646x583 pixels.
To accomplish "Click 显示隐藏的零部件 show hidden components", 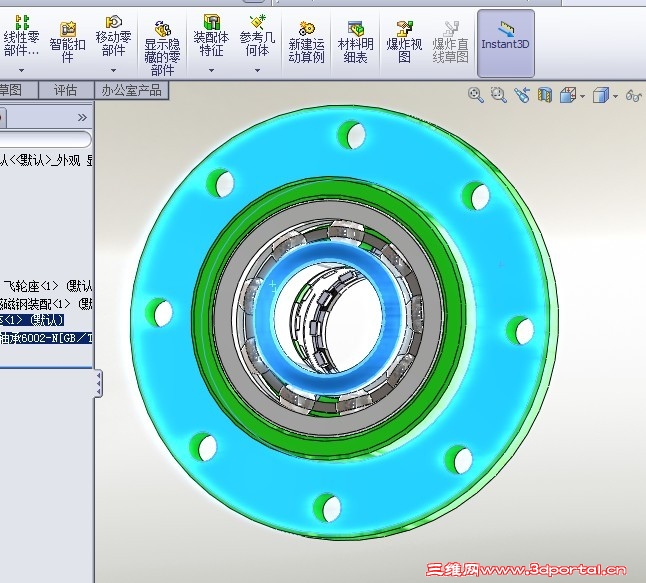I will 162,49.
